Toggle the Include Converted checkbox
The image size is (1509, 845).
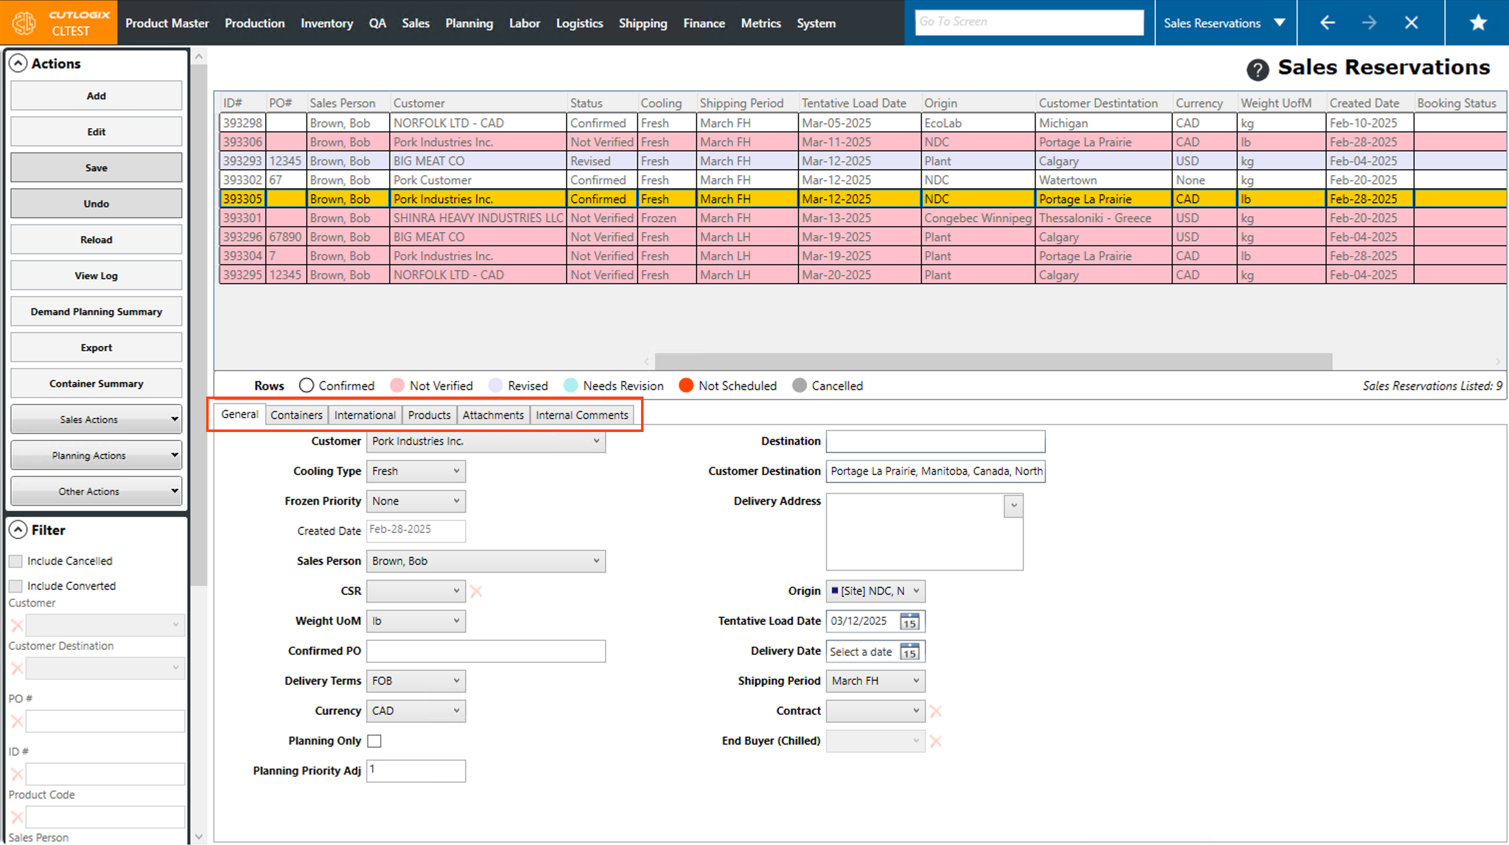click(16, 586)
